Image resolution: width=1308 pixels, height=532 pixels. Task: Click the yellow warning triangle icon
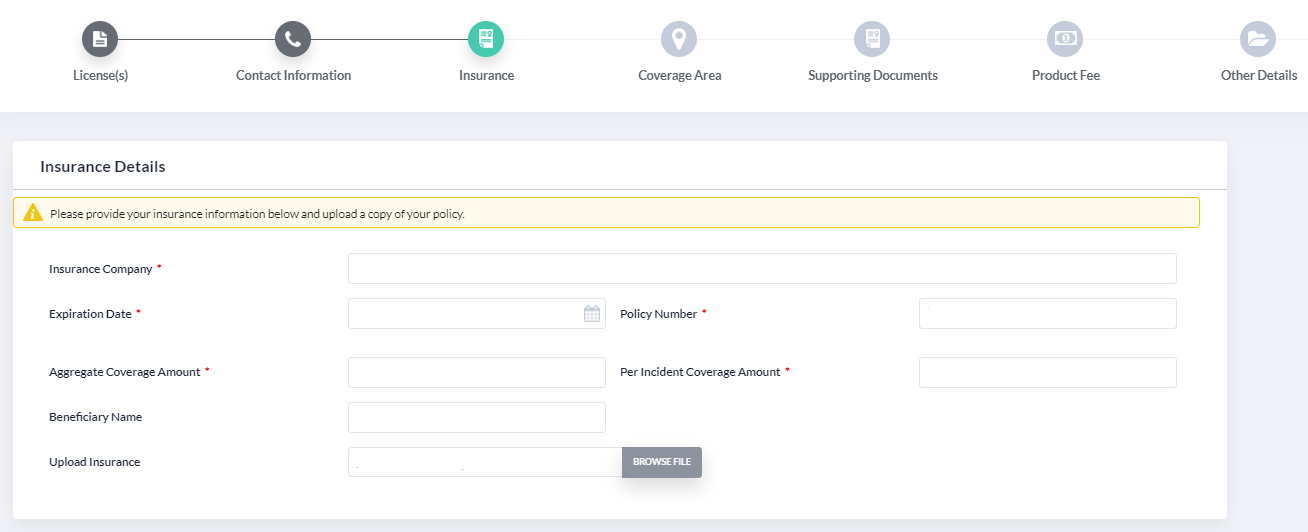pos(33,213)
